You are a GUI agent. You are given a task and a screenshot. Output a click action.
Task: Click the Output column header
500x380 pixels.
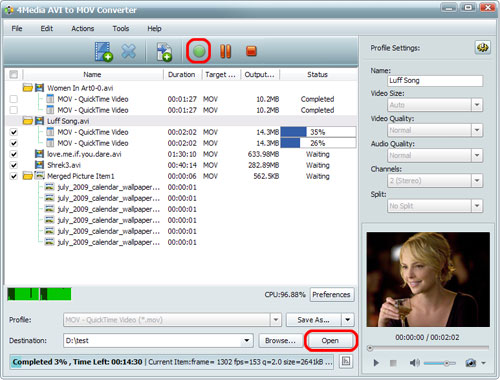click(x=260, y=74)
